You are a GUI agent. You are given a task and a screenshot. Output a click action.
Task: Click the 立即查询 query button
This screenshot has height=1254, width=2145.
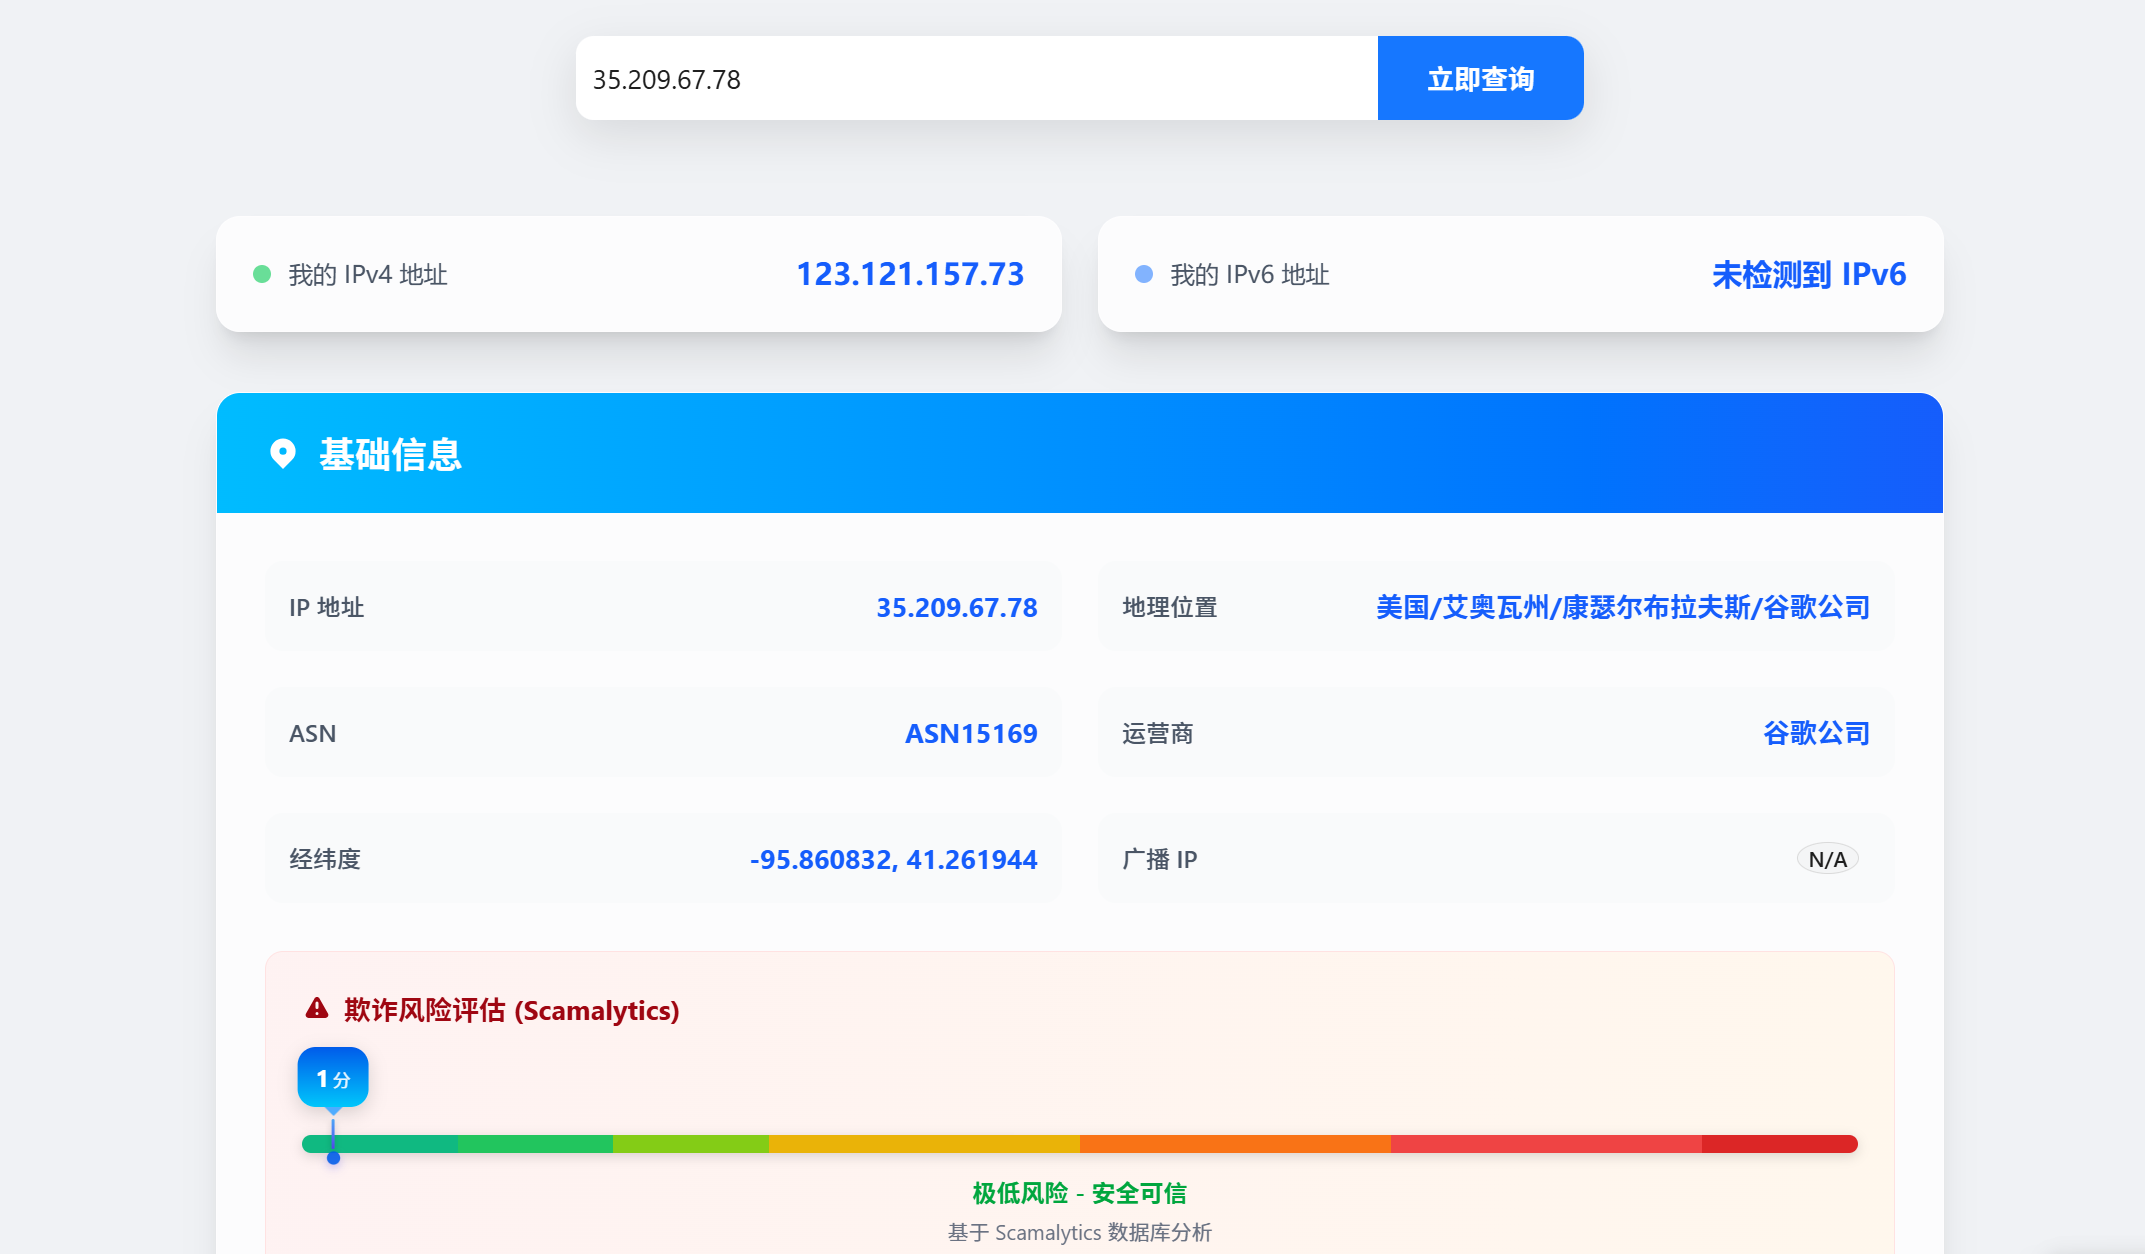(1480, 78)
